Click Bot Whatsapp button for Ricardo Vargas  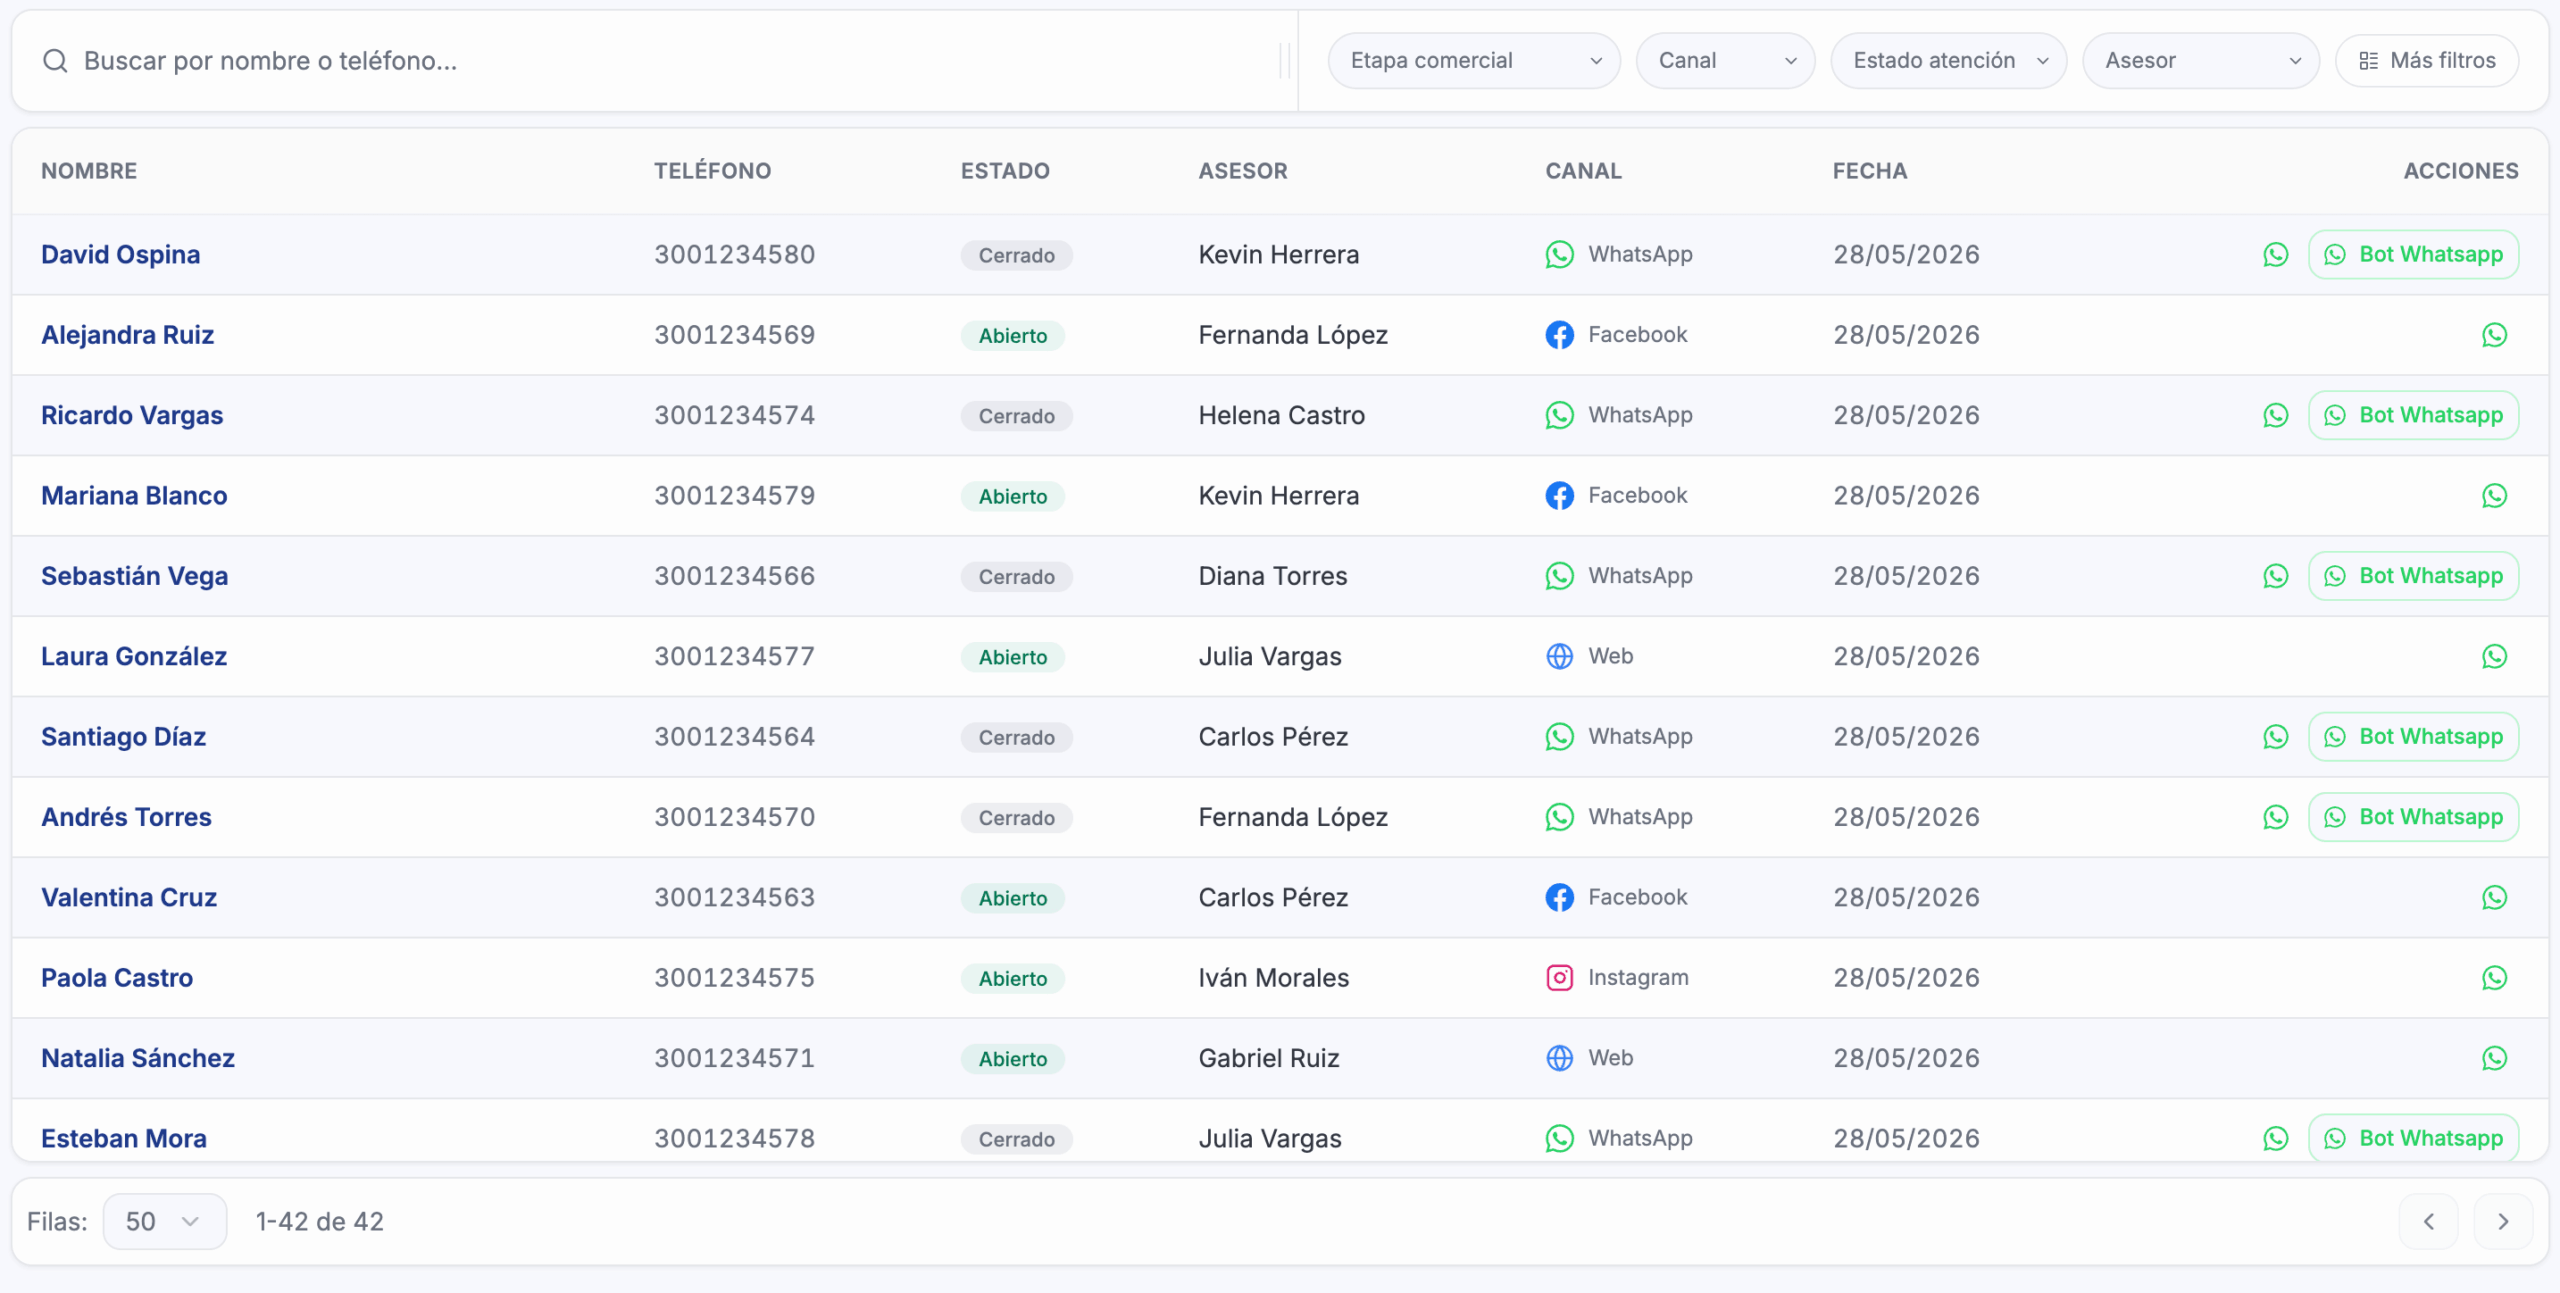tap(2413, 416)
